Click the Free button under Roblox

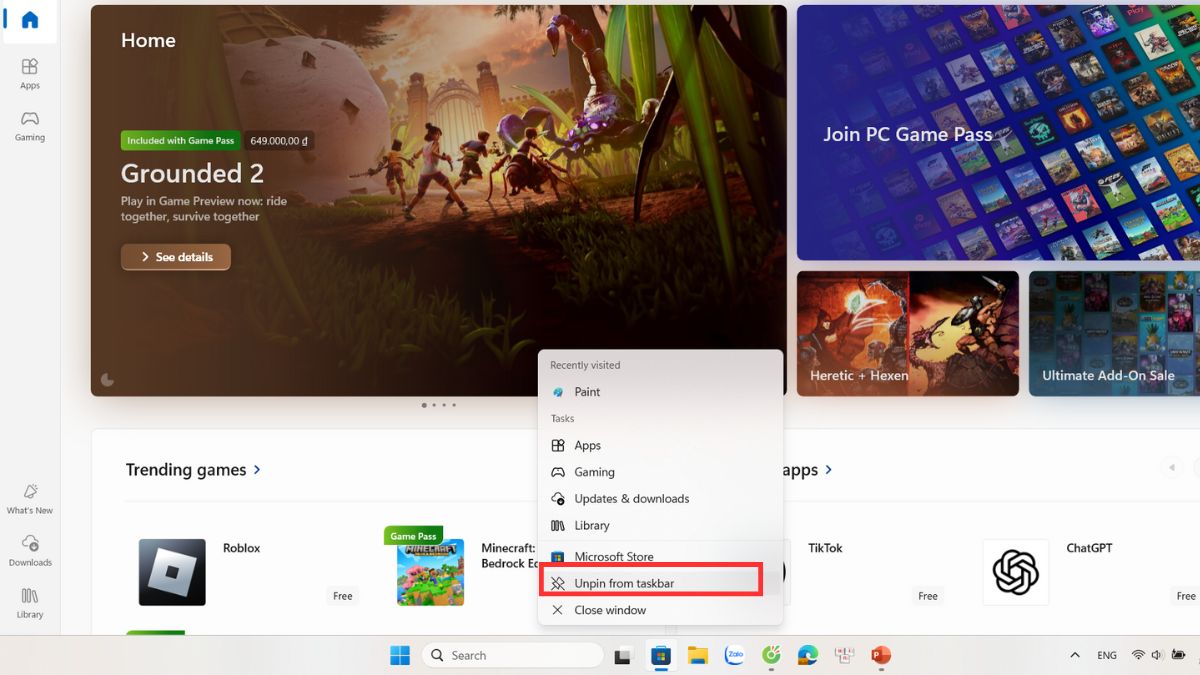pyautogui.click(x=343, y=596)
